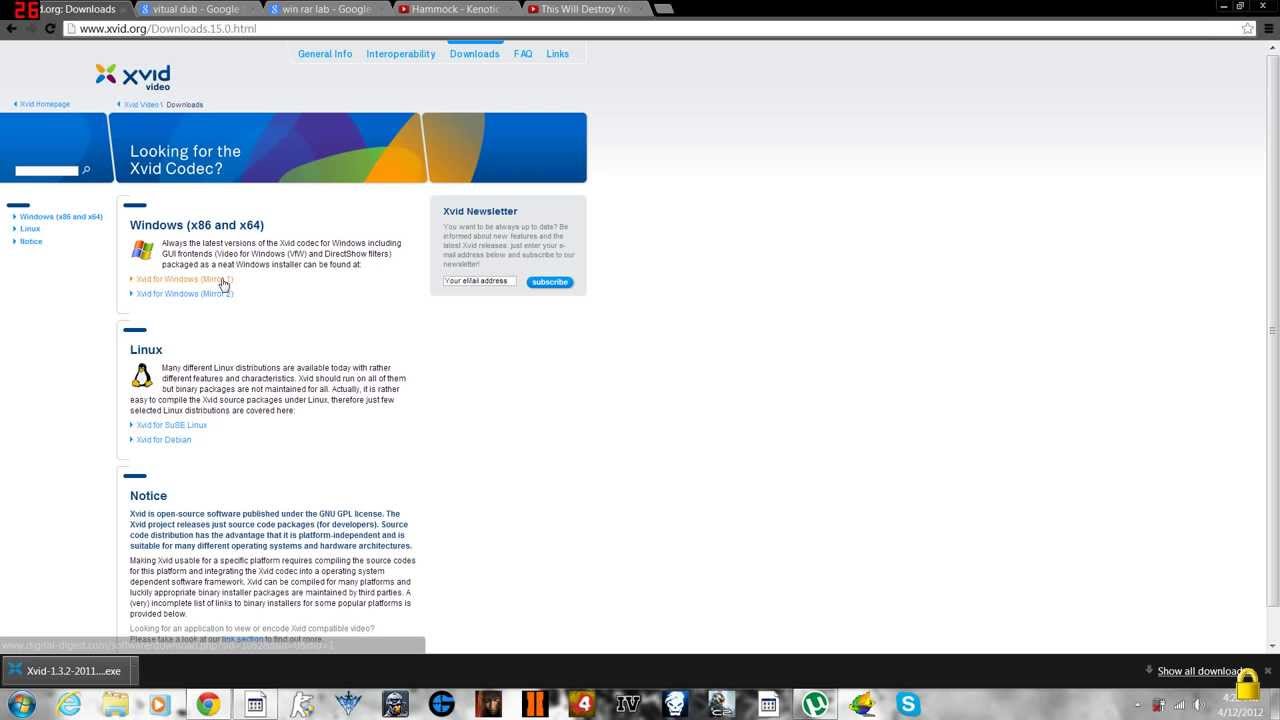Click the newsletter subscribe button
This screenshot has height=720, width=1280.
tap(549, 282)
